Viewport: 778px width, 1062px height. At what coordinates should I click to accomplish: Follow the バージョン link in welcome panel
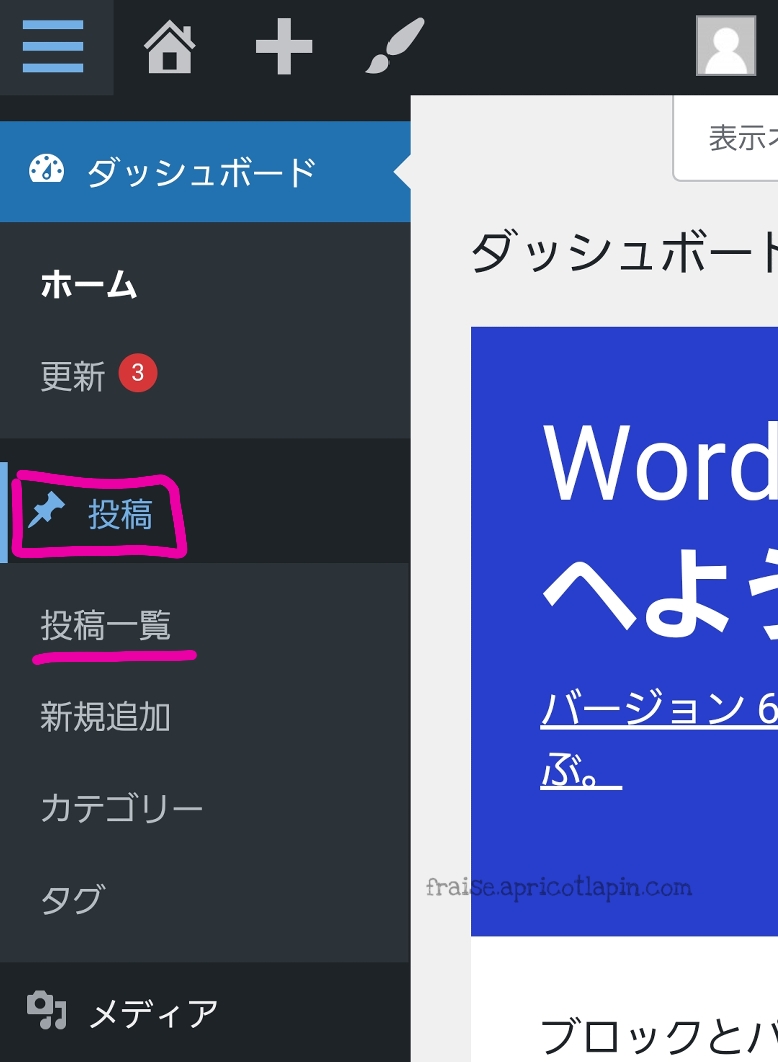click(x=660, y=709)
